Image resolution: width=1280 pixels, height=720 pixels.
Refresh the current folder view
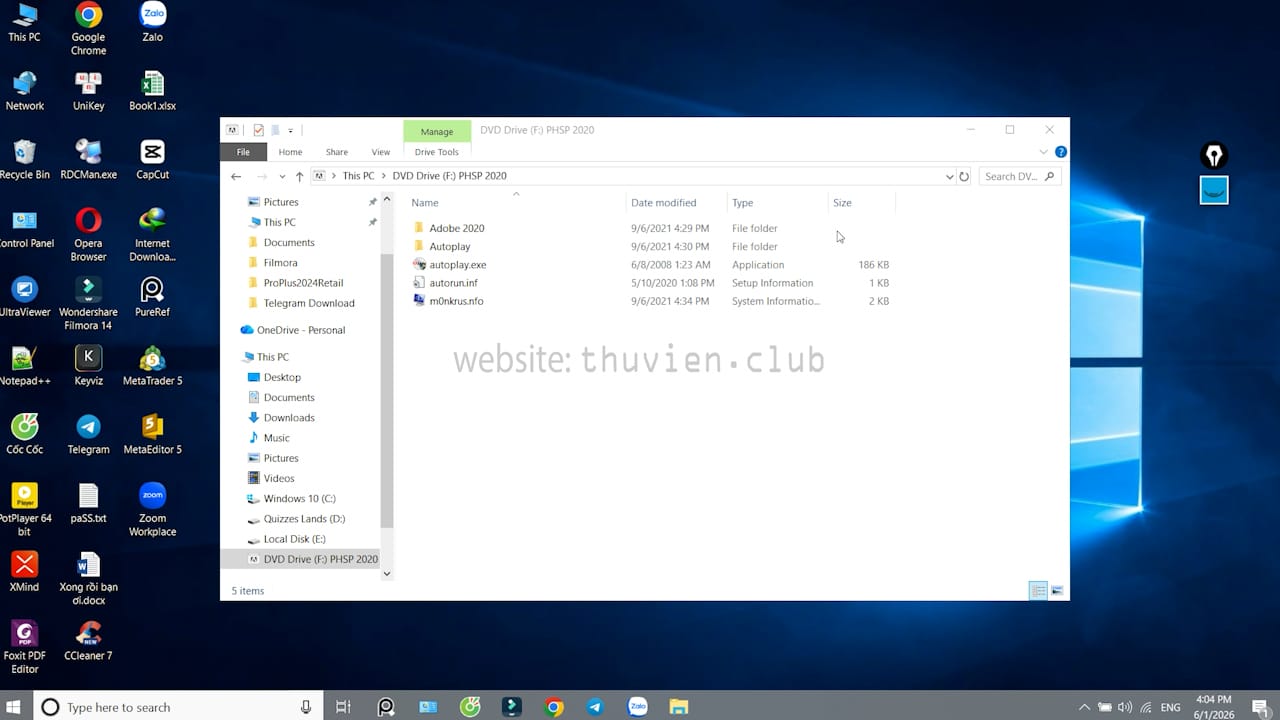[964, 176]
